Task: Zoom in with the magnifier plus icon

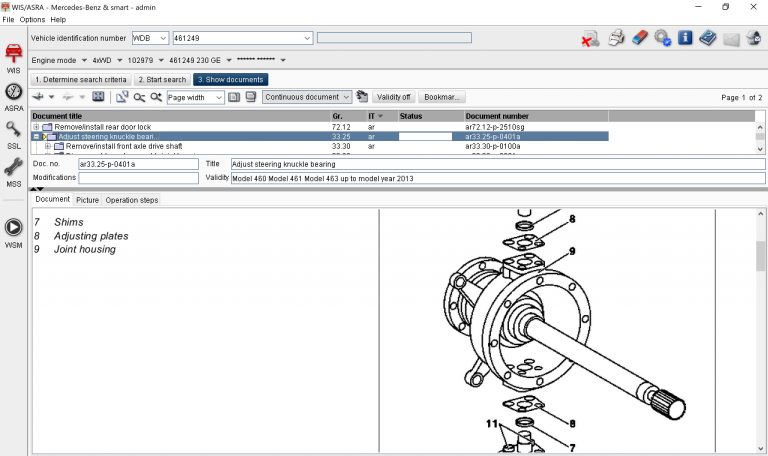Action: pos(156,97)
